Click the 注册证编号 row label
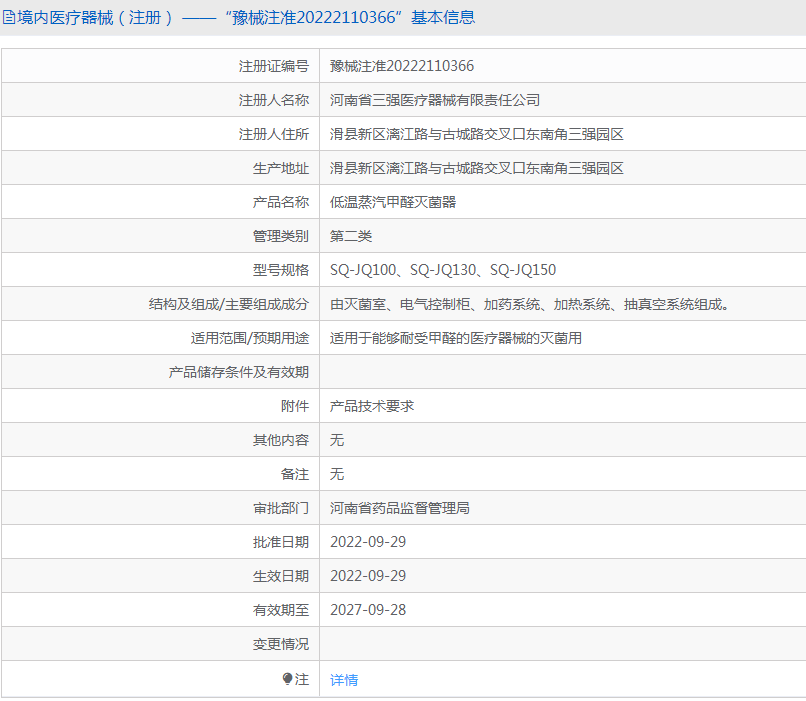This screenshot has height=701, width=806. click(x=274, y=66)
